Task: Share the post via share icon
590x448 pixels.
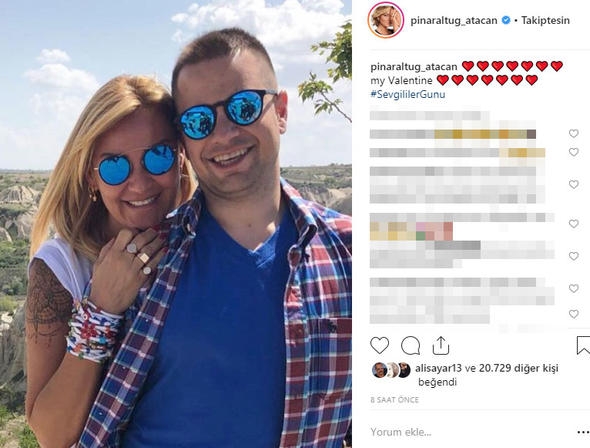Action: pos(441,345)
